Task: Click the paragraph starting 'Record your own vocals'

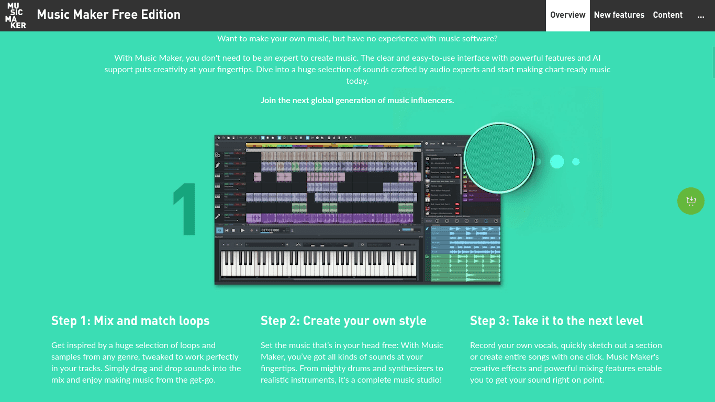Action: tap(566, 362)
